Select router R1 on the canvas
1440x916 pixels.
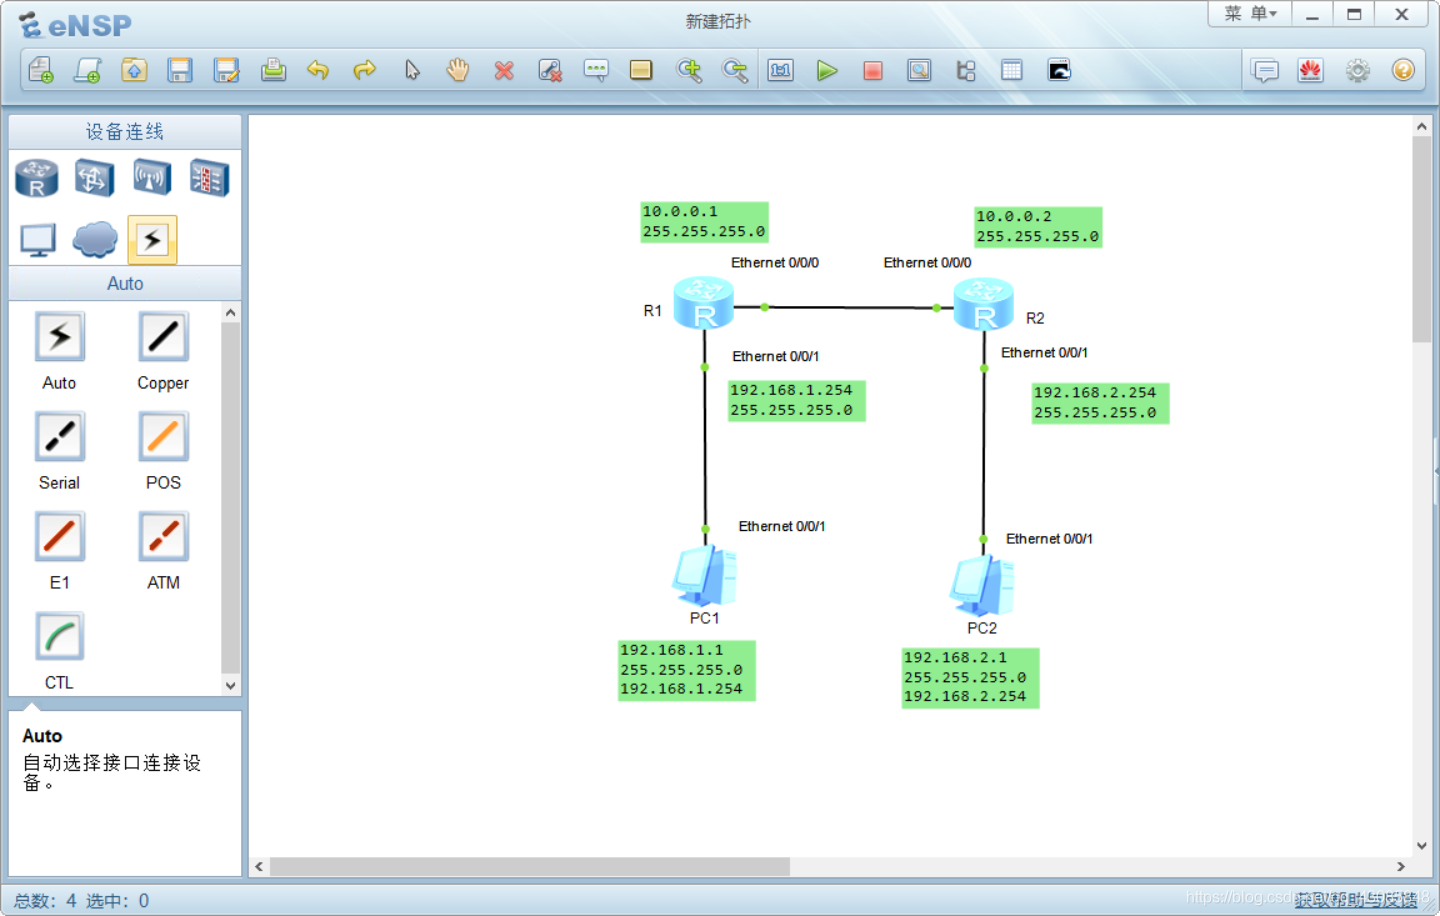[703, 304]
